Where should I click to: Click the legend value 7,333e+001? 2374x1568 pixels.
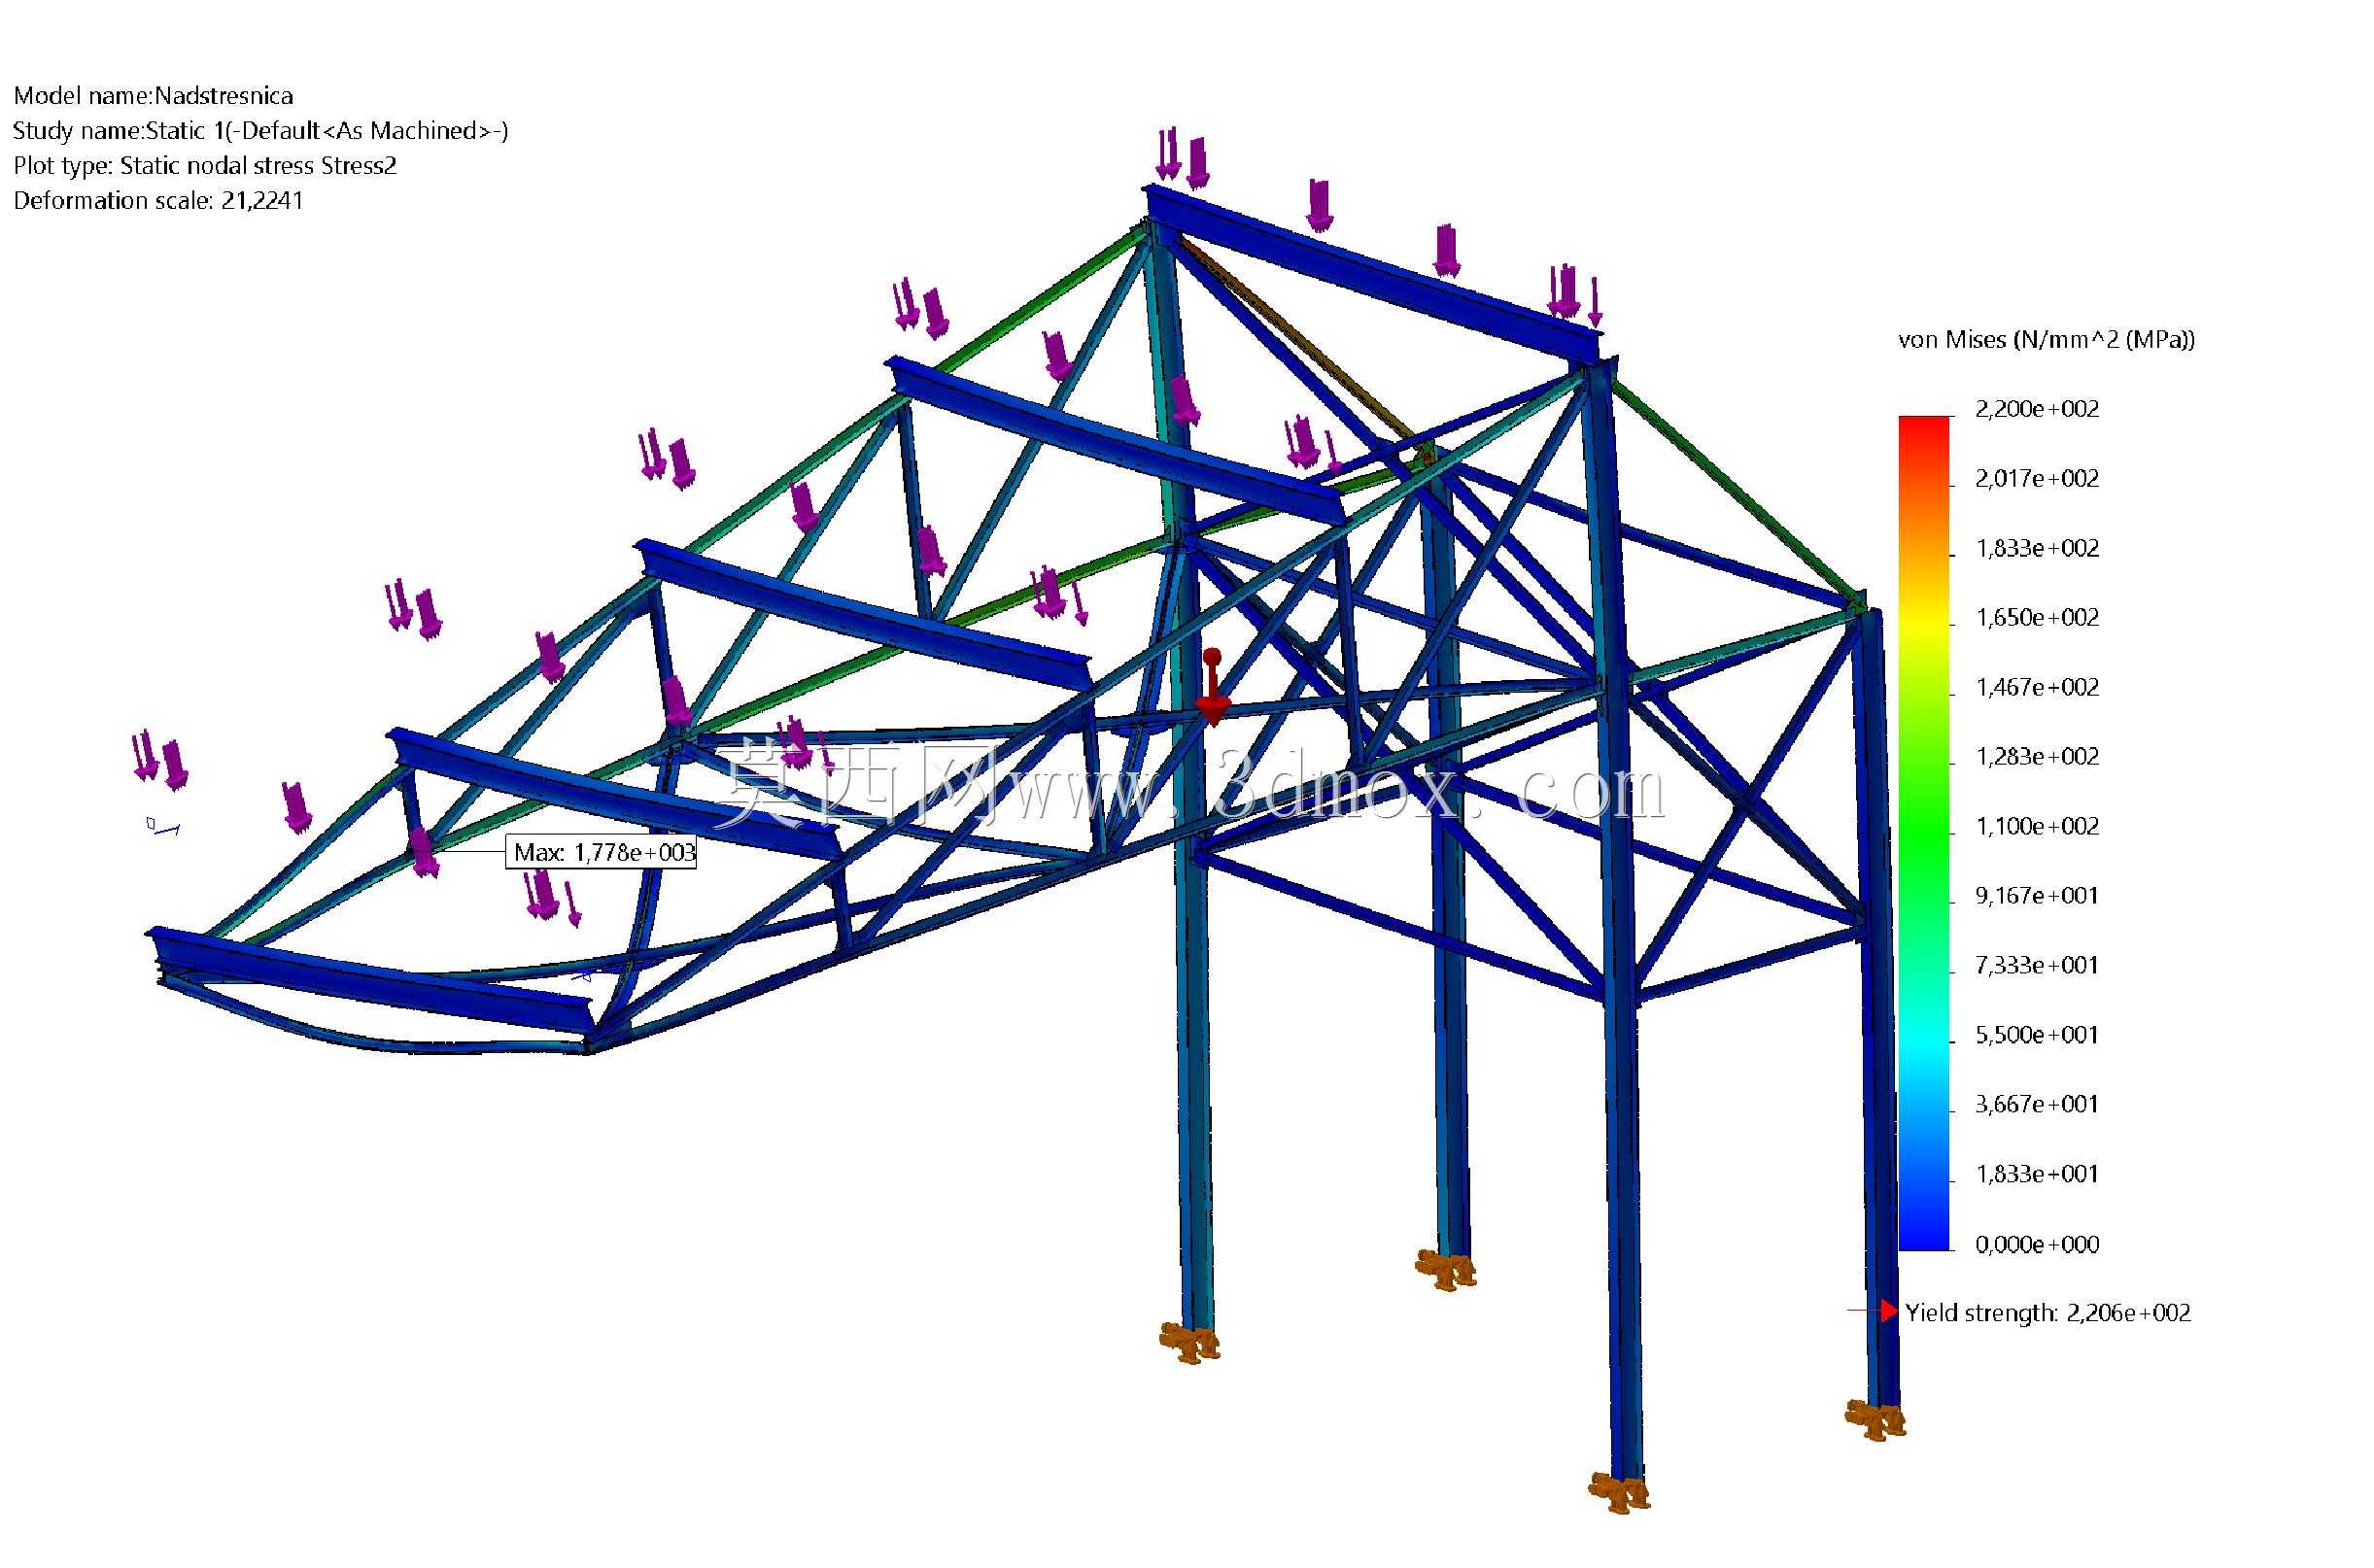coord(2037,965)
